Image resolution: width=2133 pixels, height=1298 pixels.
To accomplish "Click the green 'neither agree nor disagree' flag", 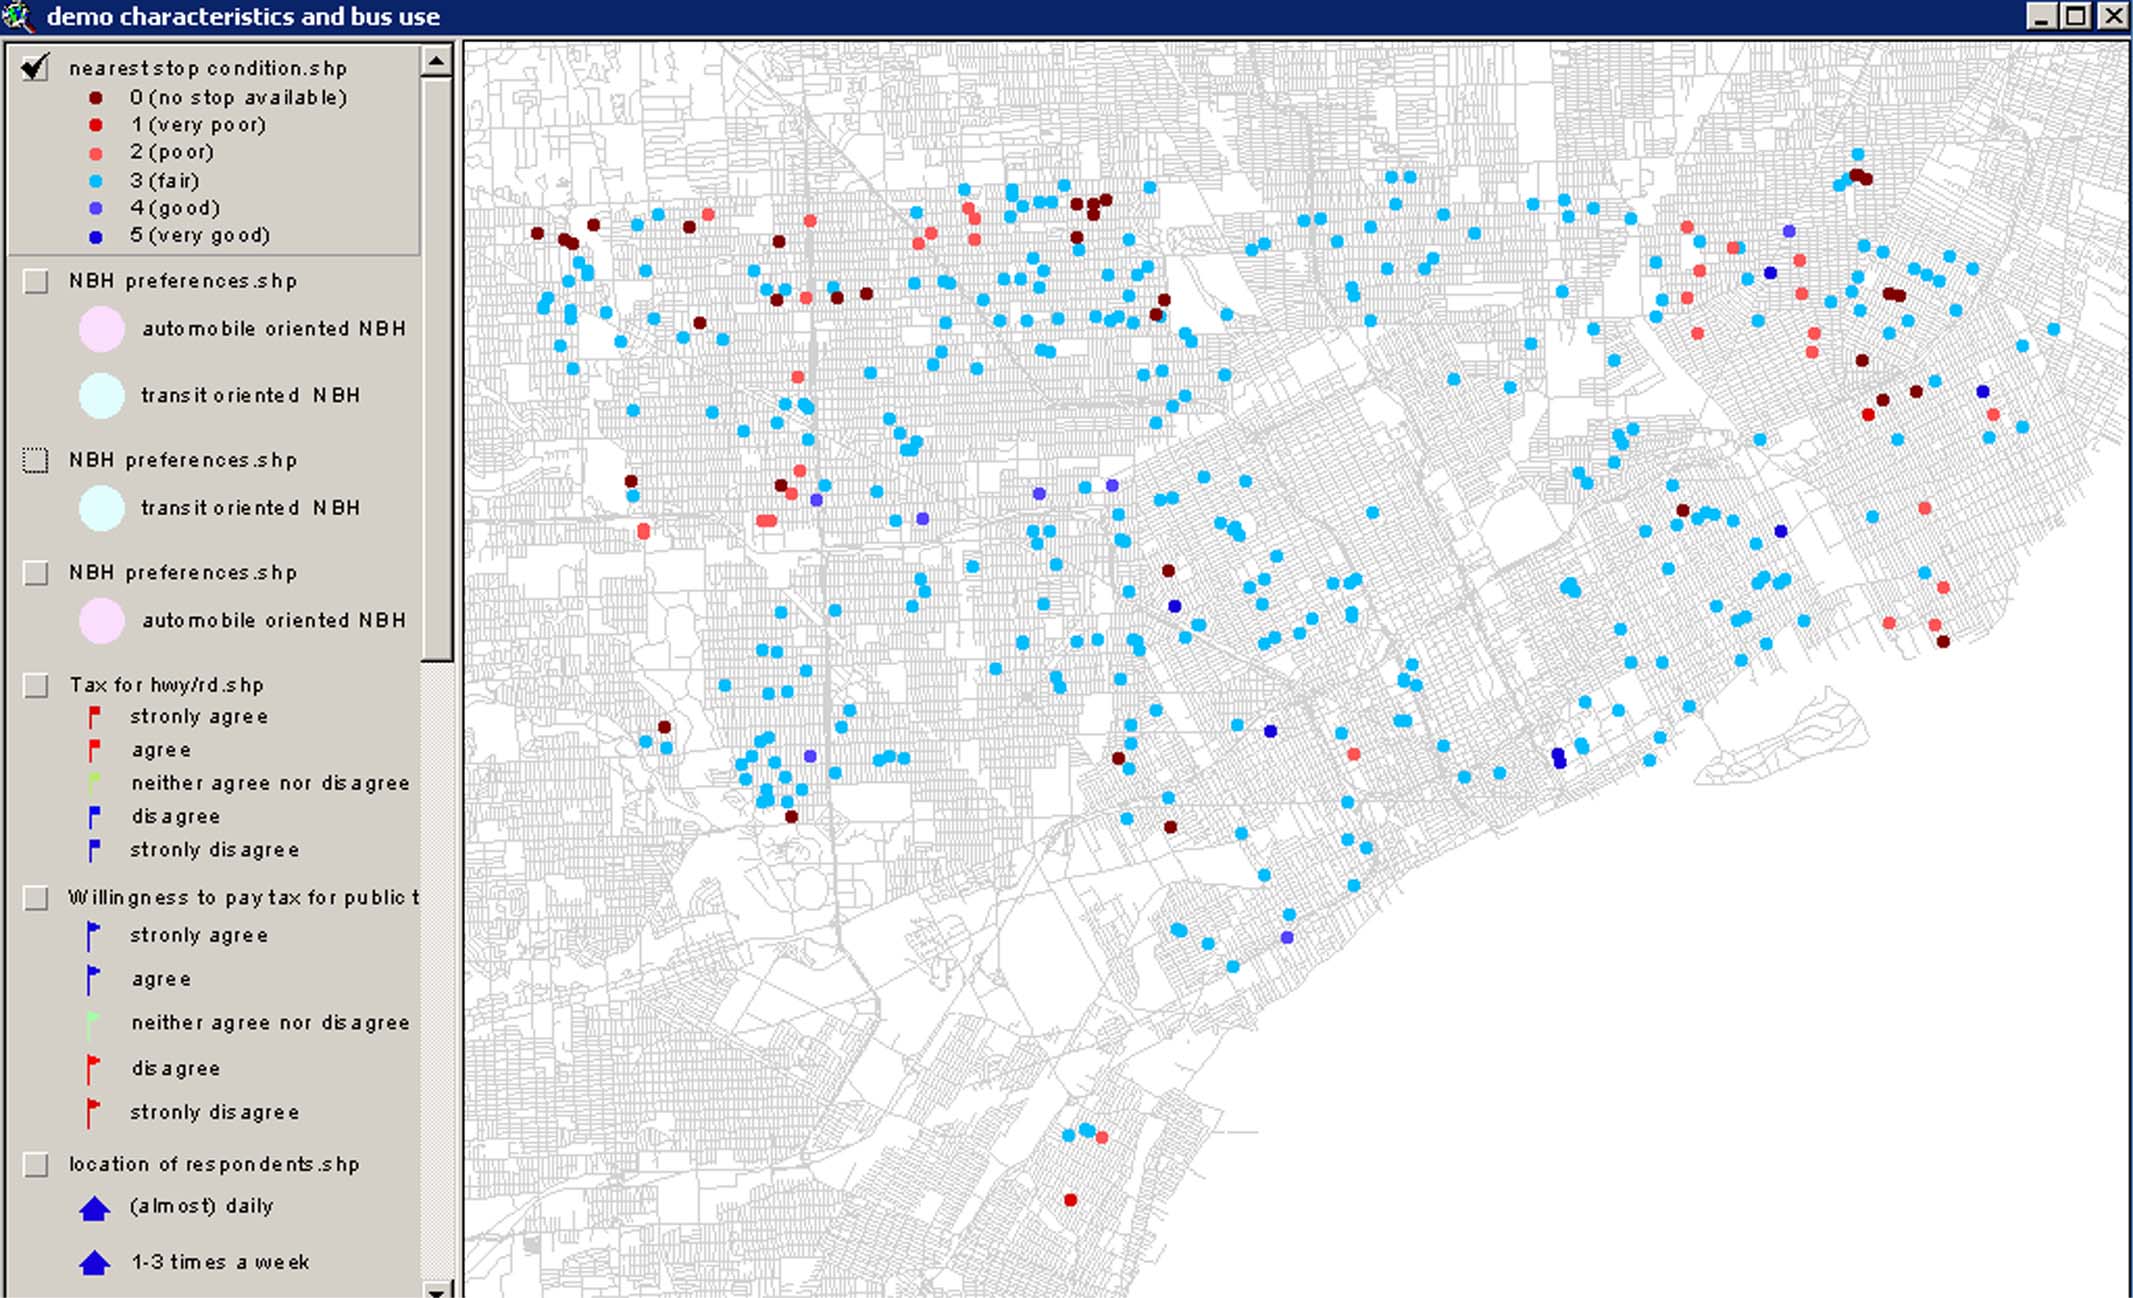I will click(x=94, y=783).
